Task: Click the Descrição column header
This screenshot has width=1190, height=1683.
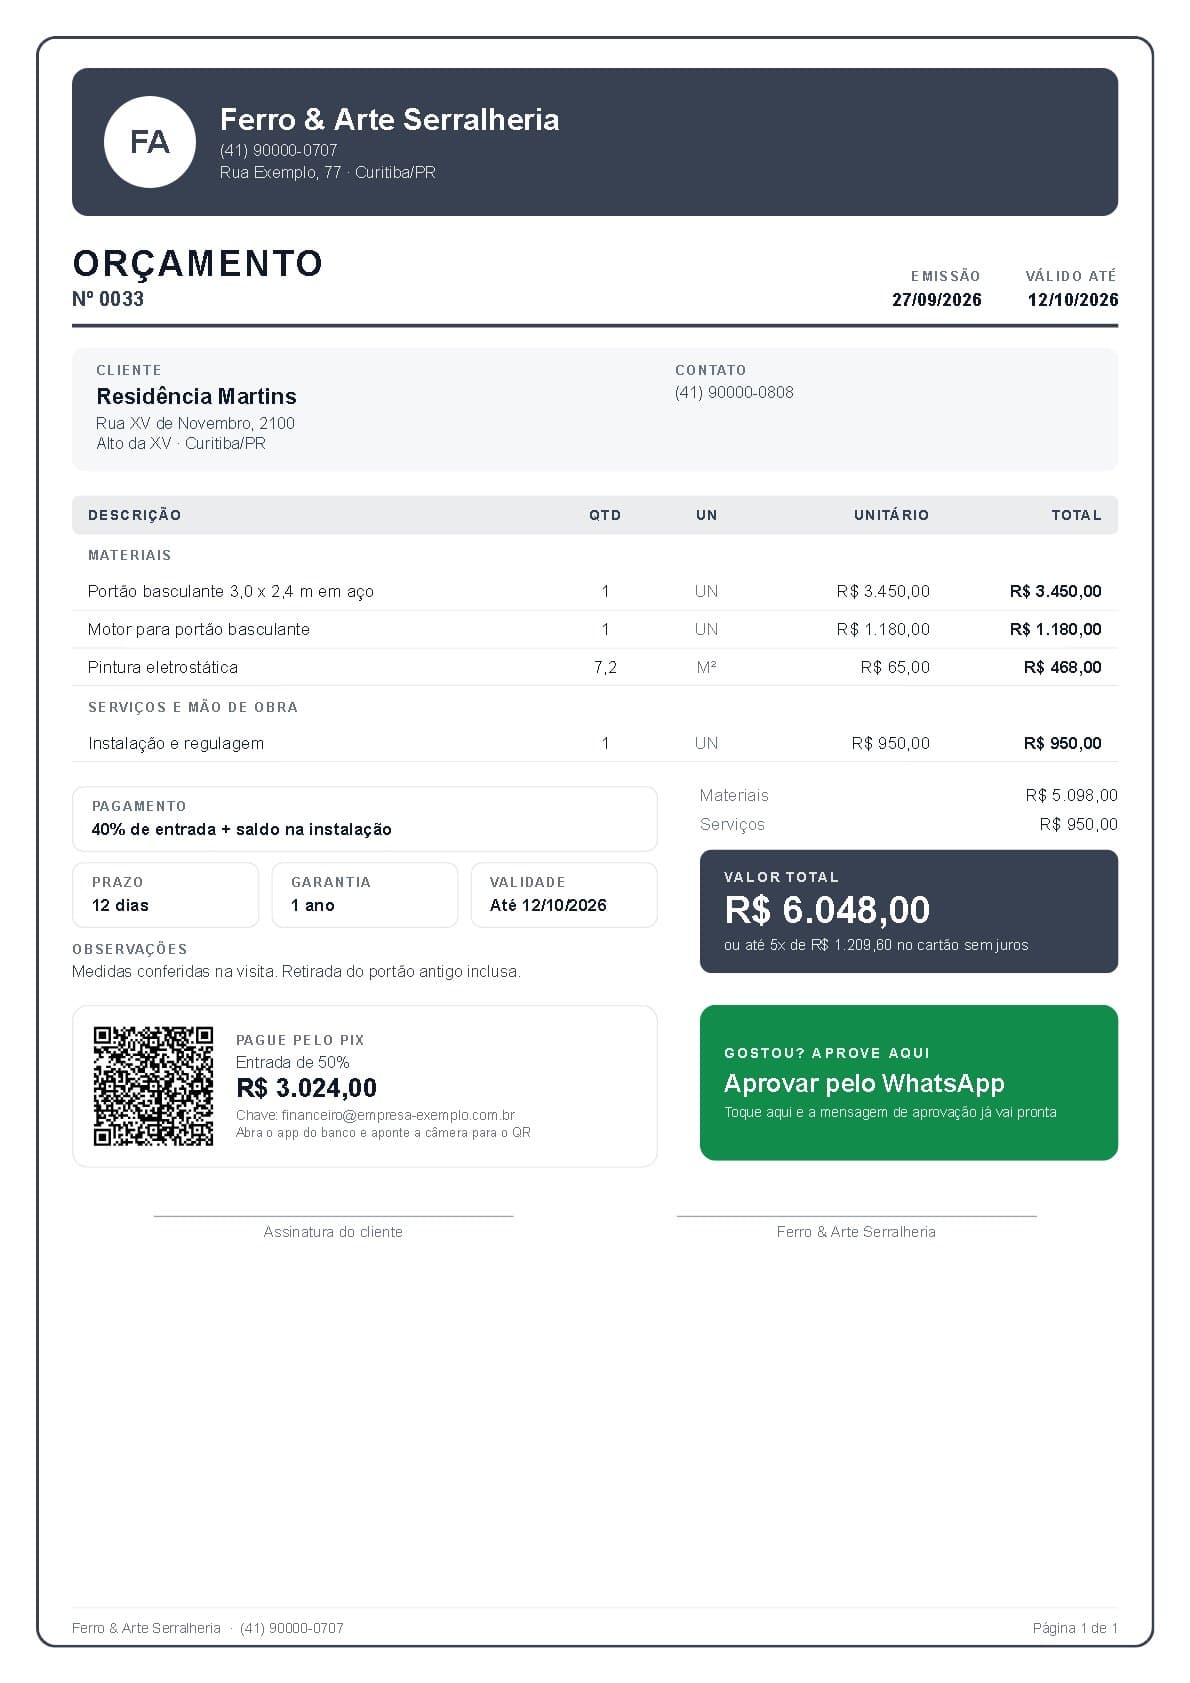Action: [x=134, y=515]
